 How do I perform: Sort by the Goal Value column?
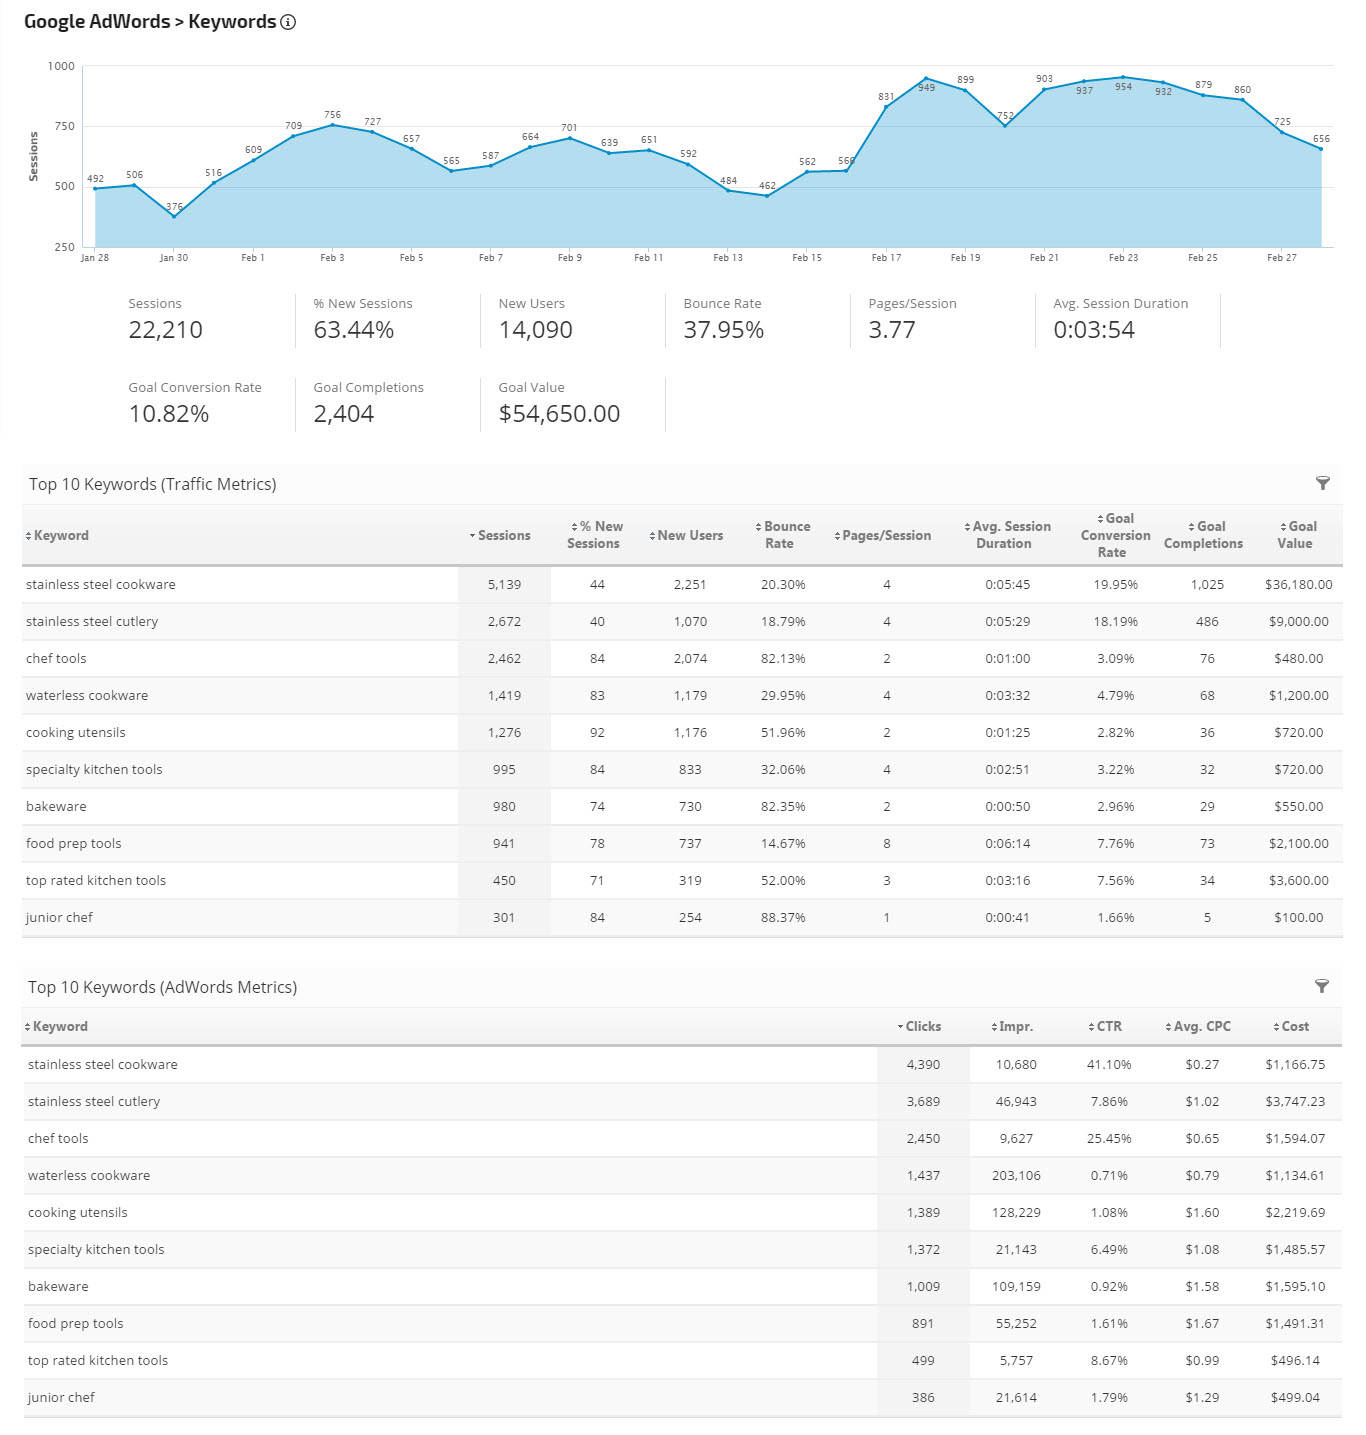1298,535
